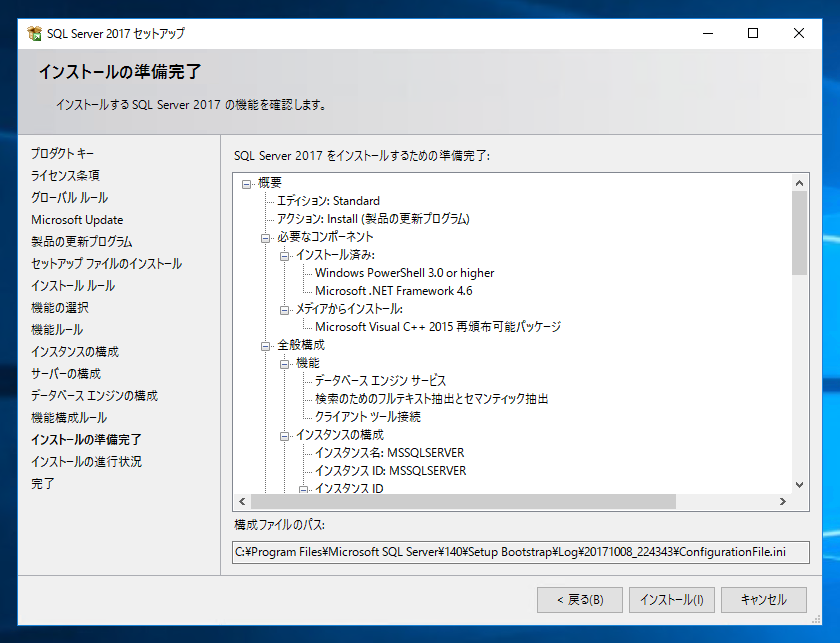840x643 pixels.
Task: Click the キャンセル button
Action: pos(764,600)
